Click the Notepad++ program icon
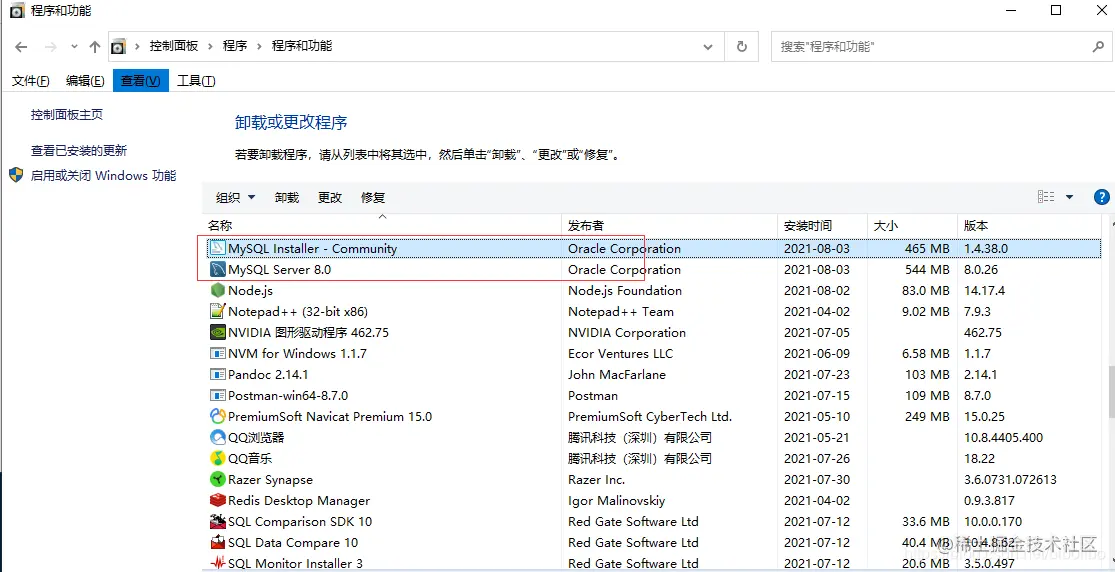Image resolution: width=1115 pixels, height=572 pixels. [218, 312]
